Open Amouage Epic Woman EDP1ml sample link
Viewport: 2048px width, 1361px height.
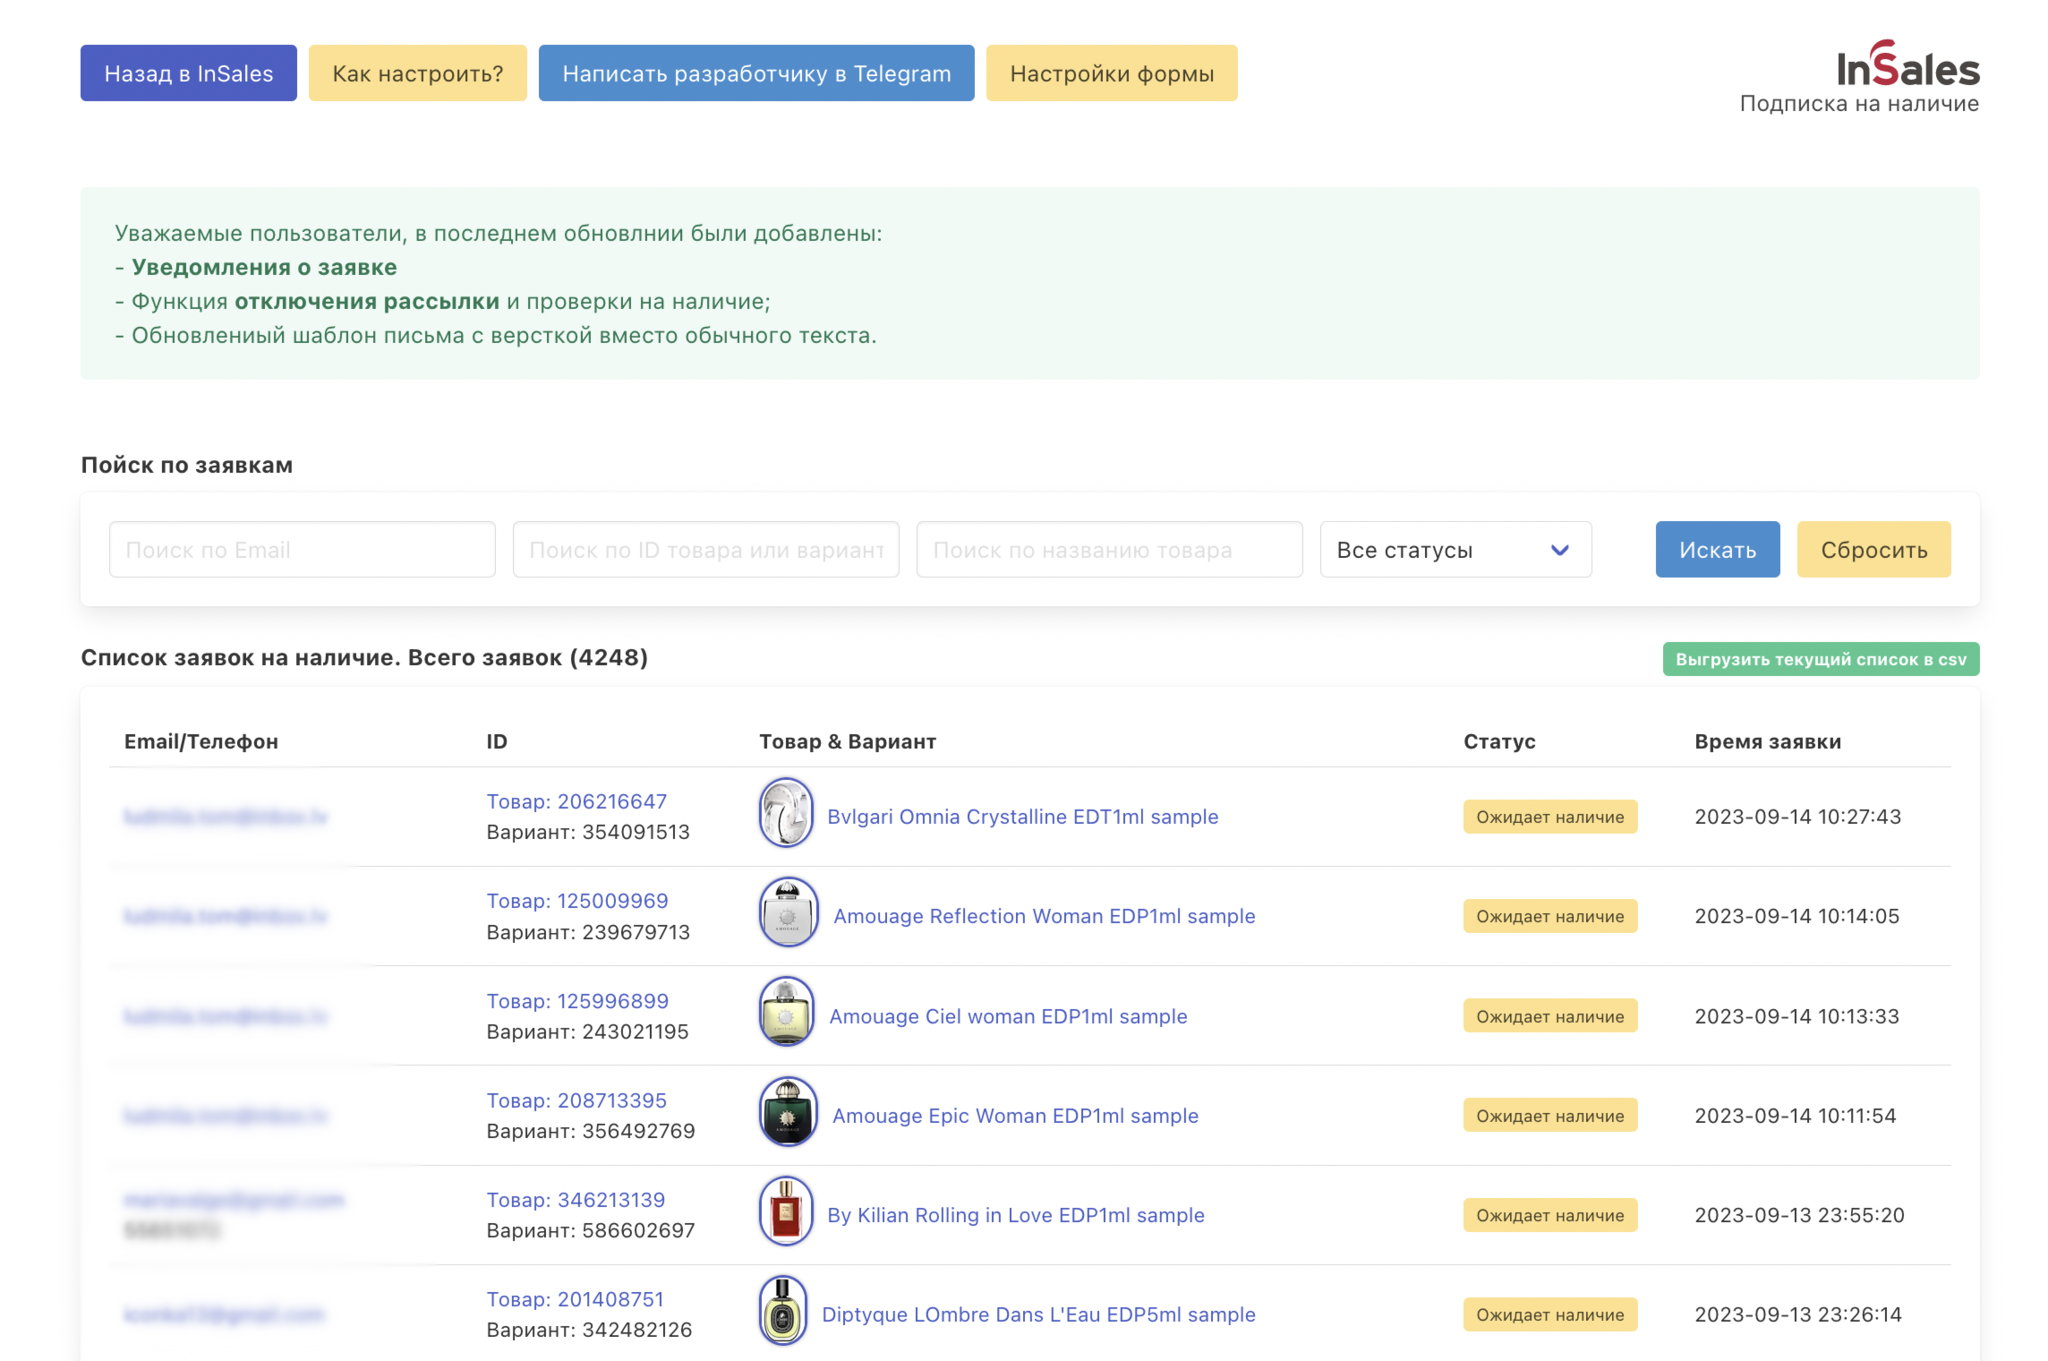point(1015,1115)
